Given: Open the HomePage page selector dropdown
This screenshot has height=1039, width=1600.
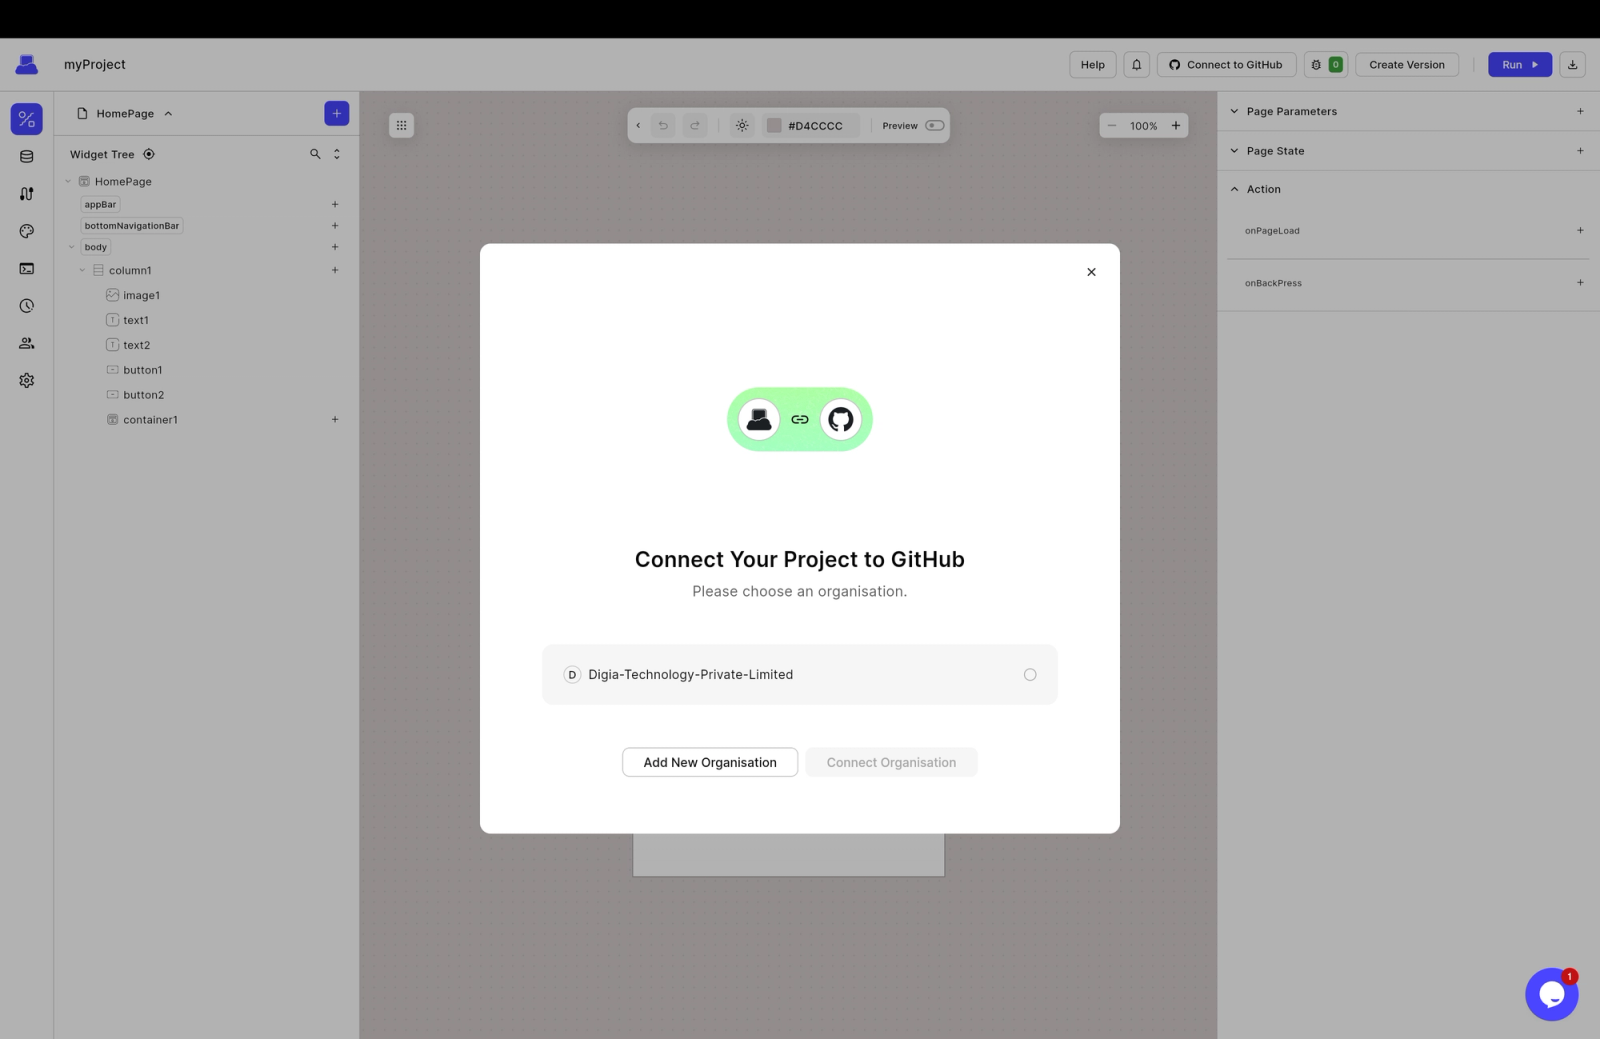Looking at the screenshot, I should [125, 114].
